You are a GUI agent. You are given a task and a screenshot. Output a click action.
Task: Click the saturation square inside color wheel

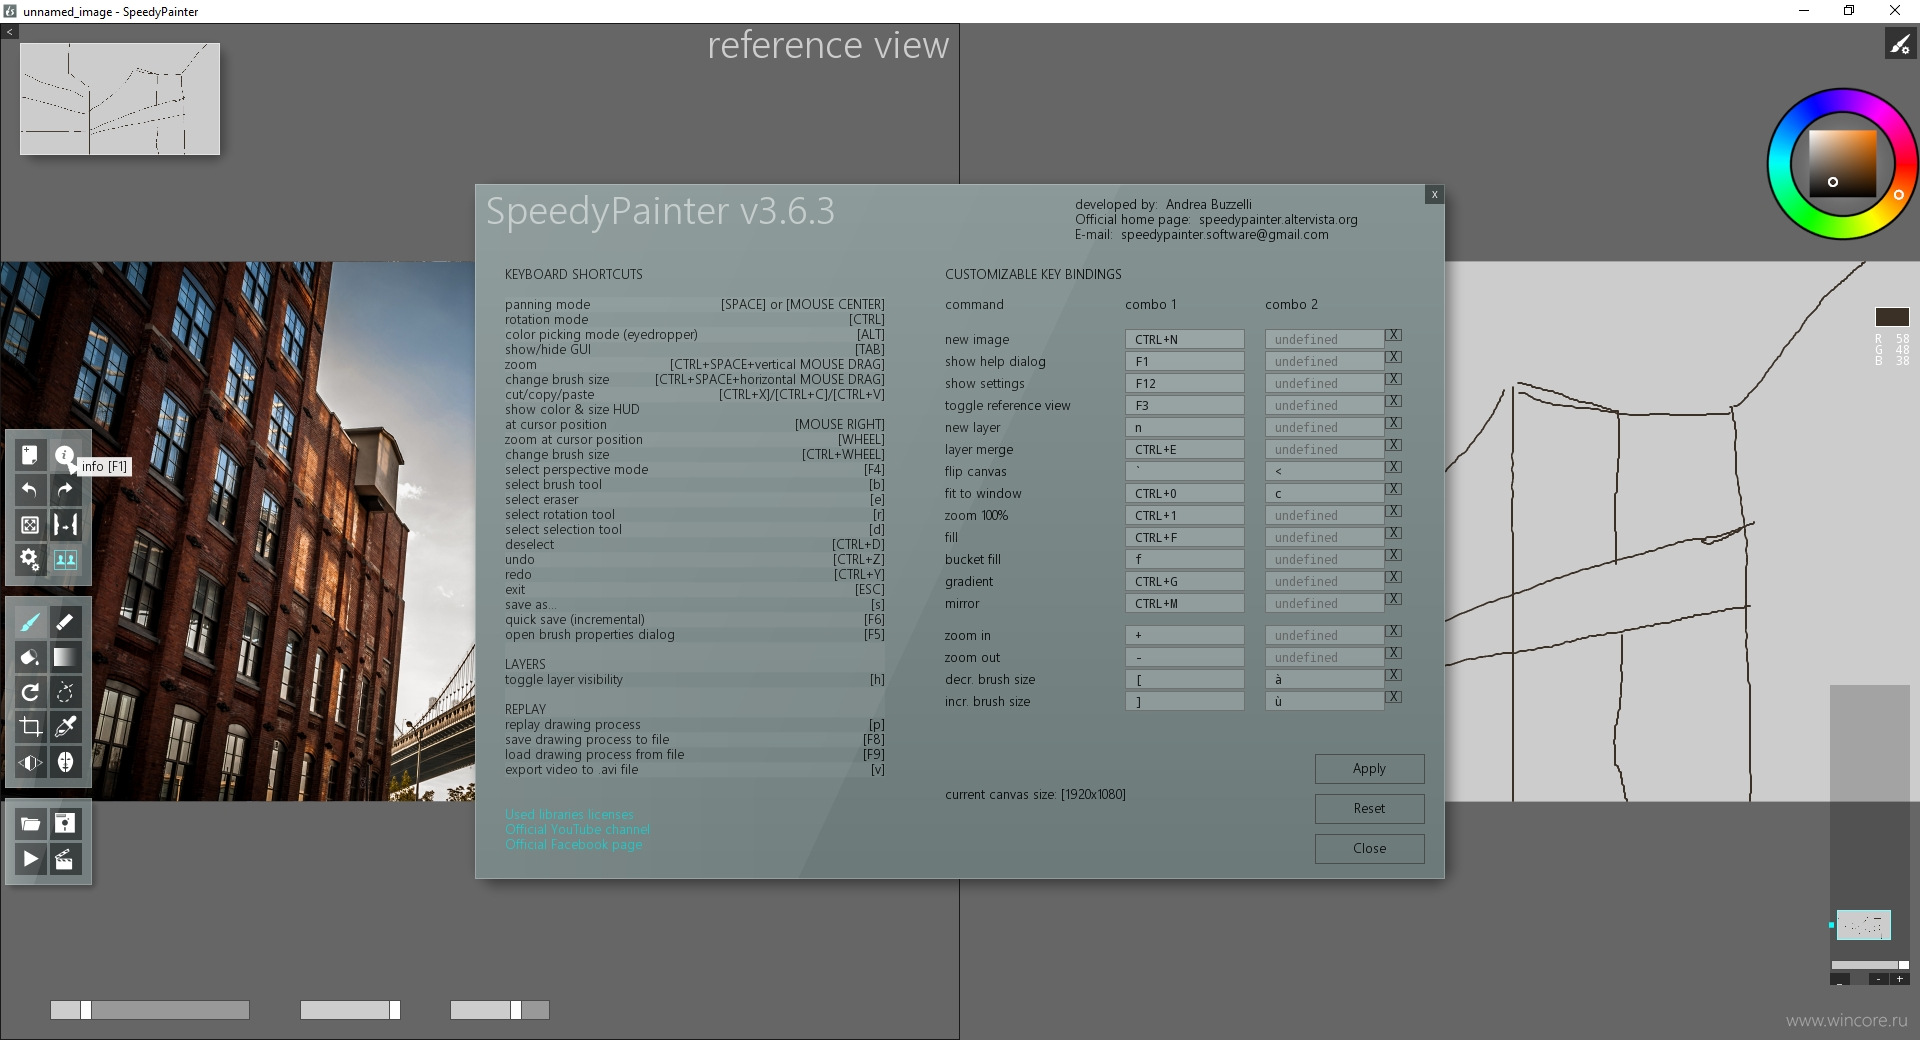point(1842,164)
